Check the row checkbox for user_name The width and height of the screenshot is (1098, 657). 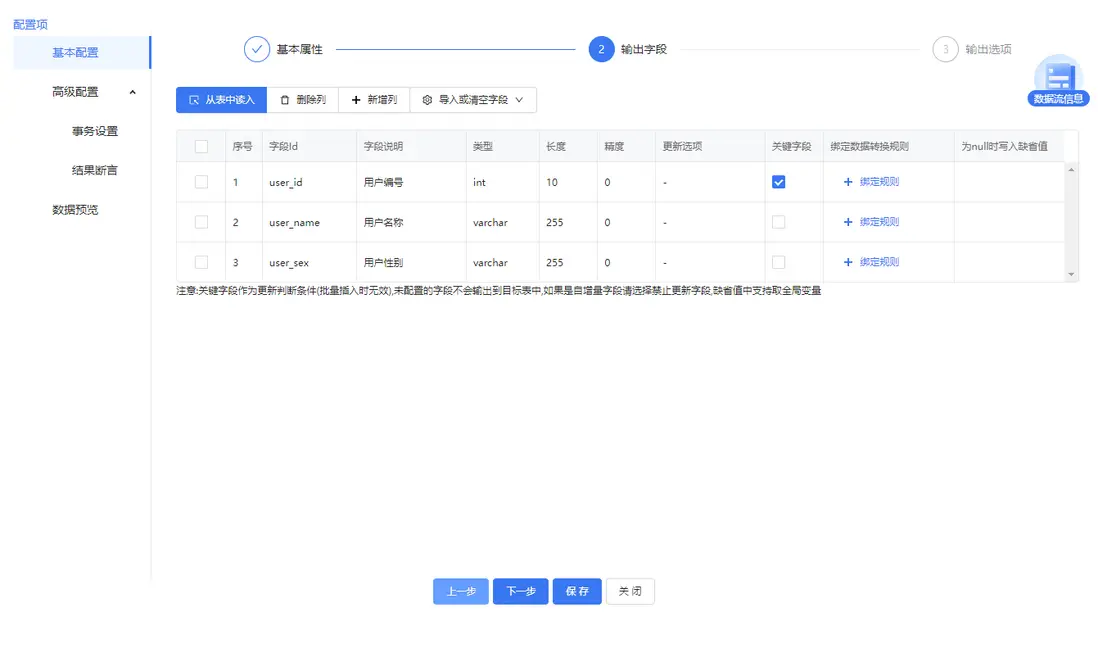(201, 221)
